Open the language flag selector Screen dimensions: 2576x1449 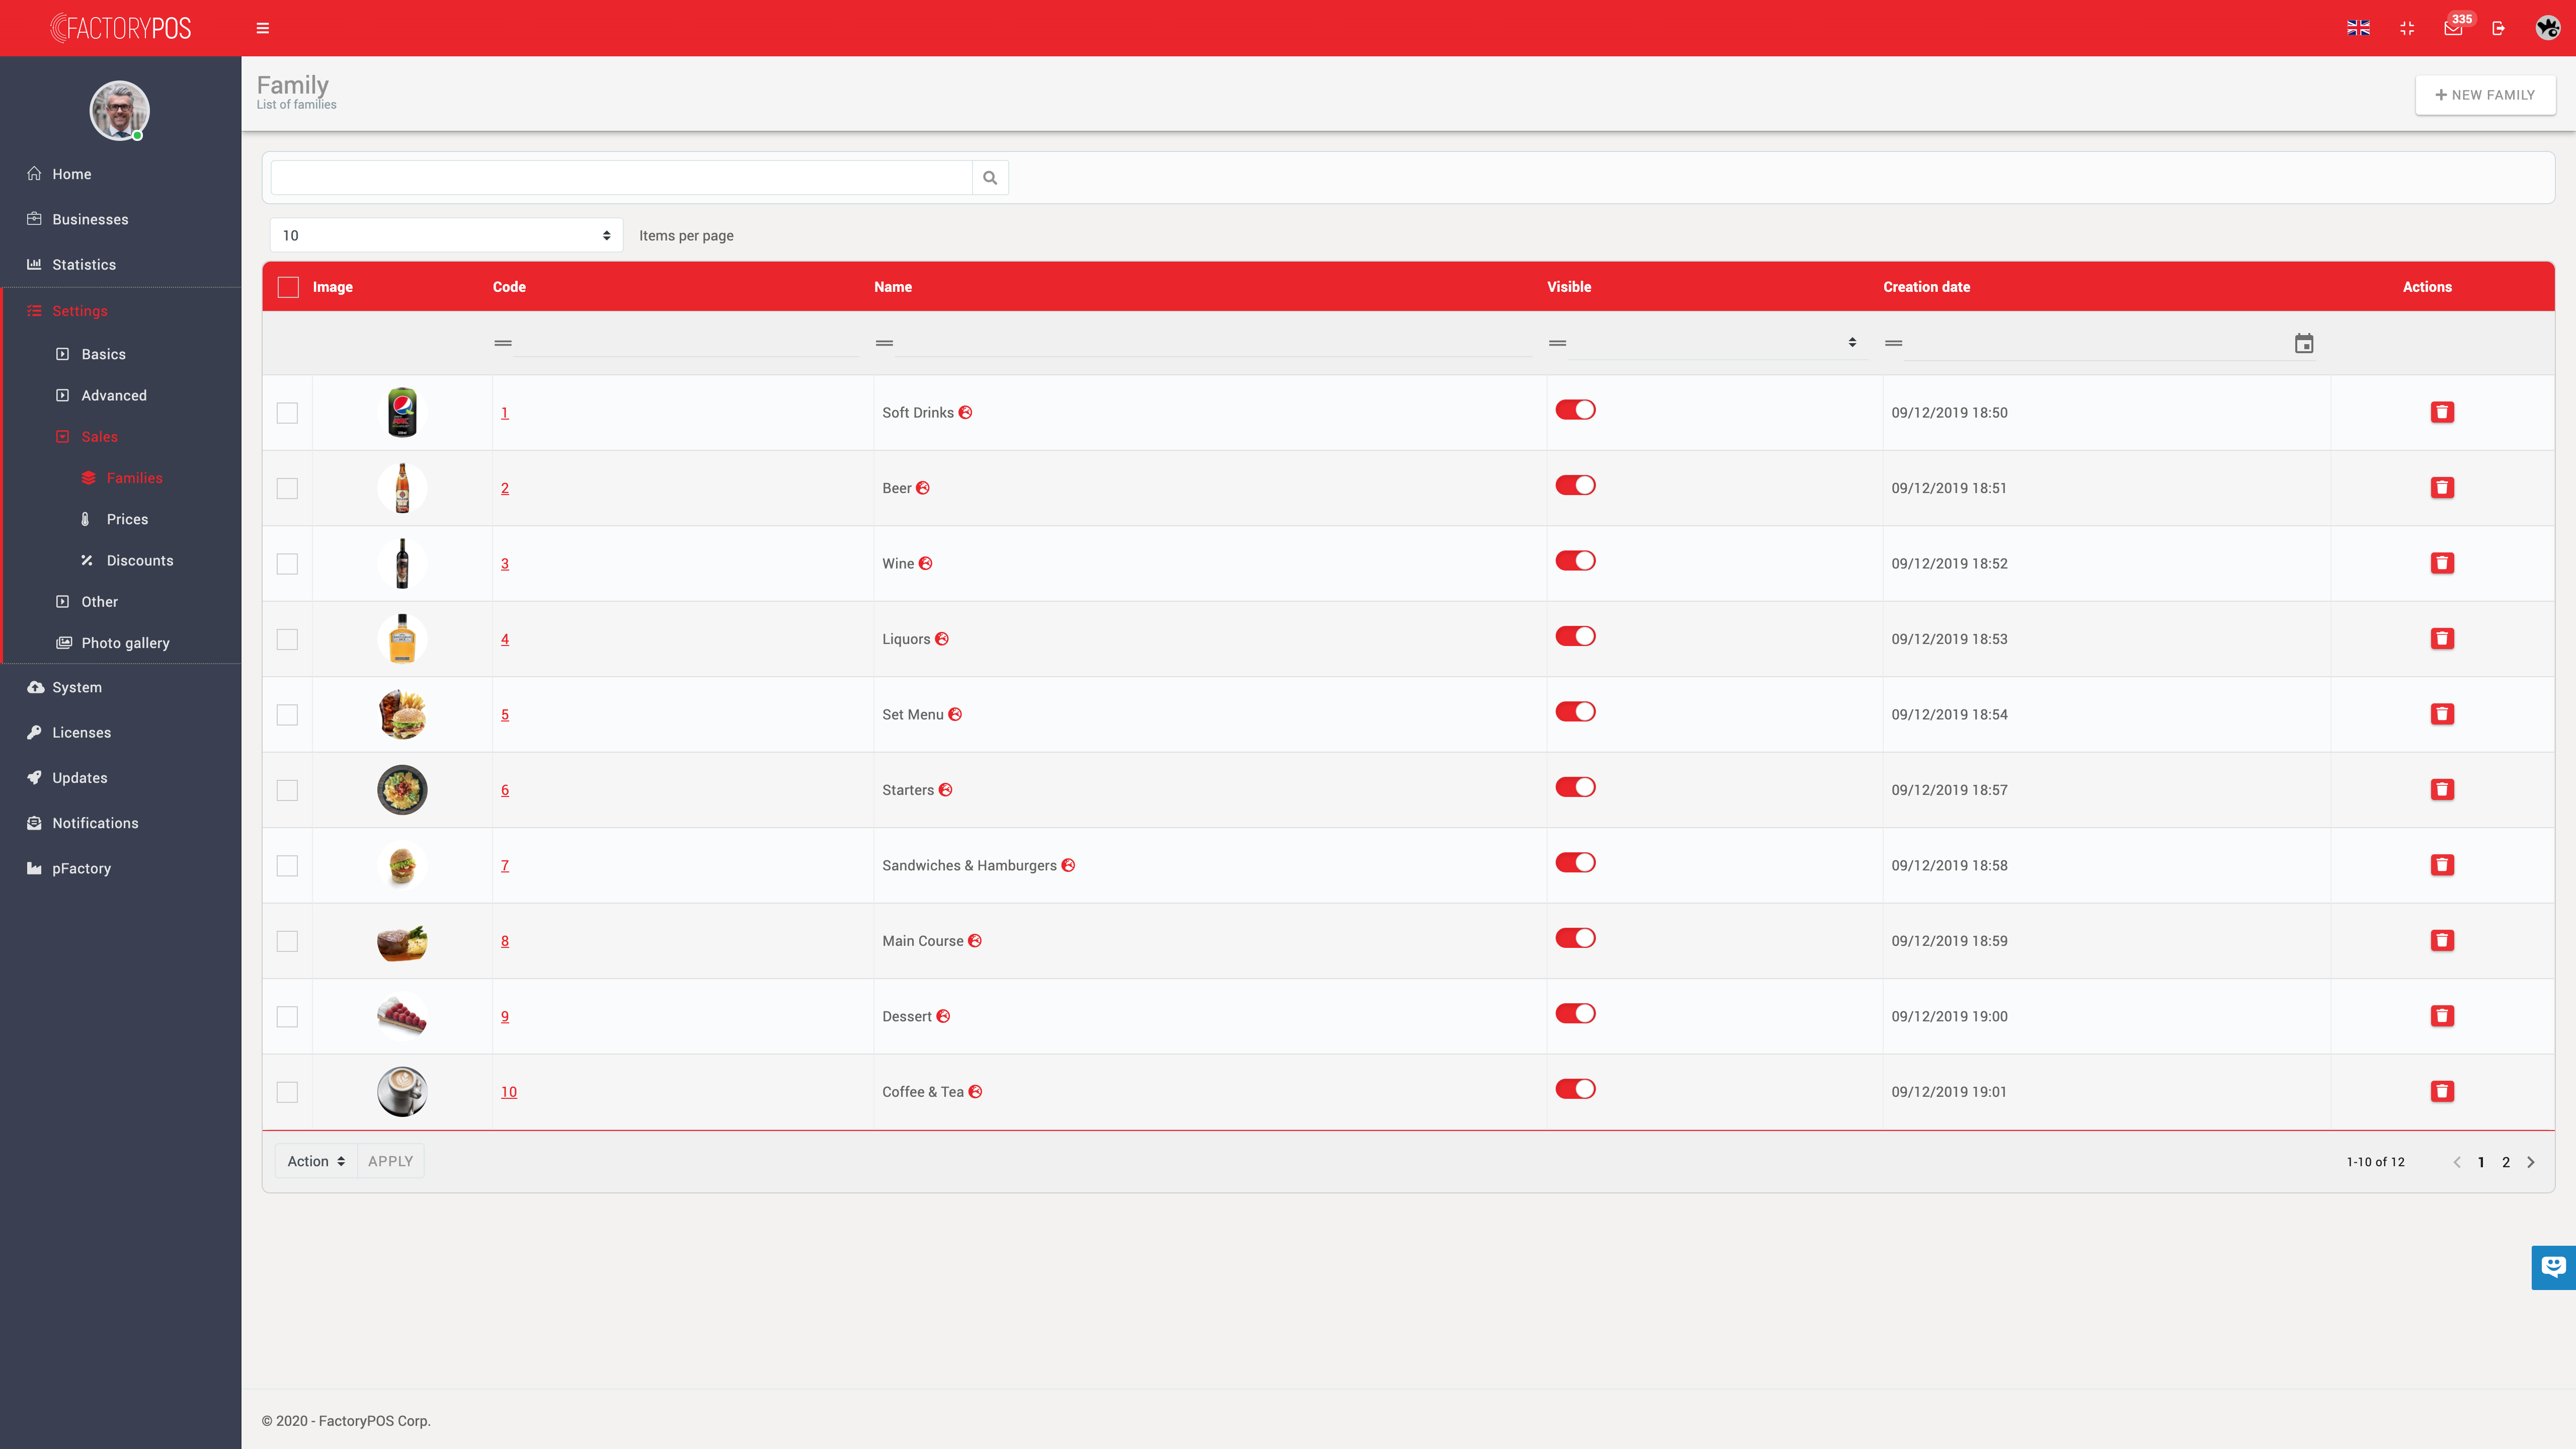[2358, 28]
